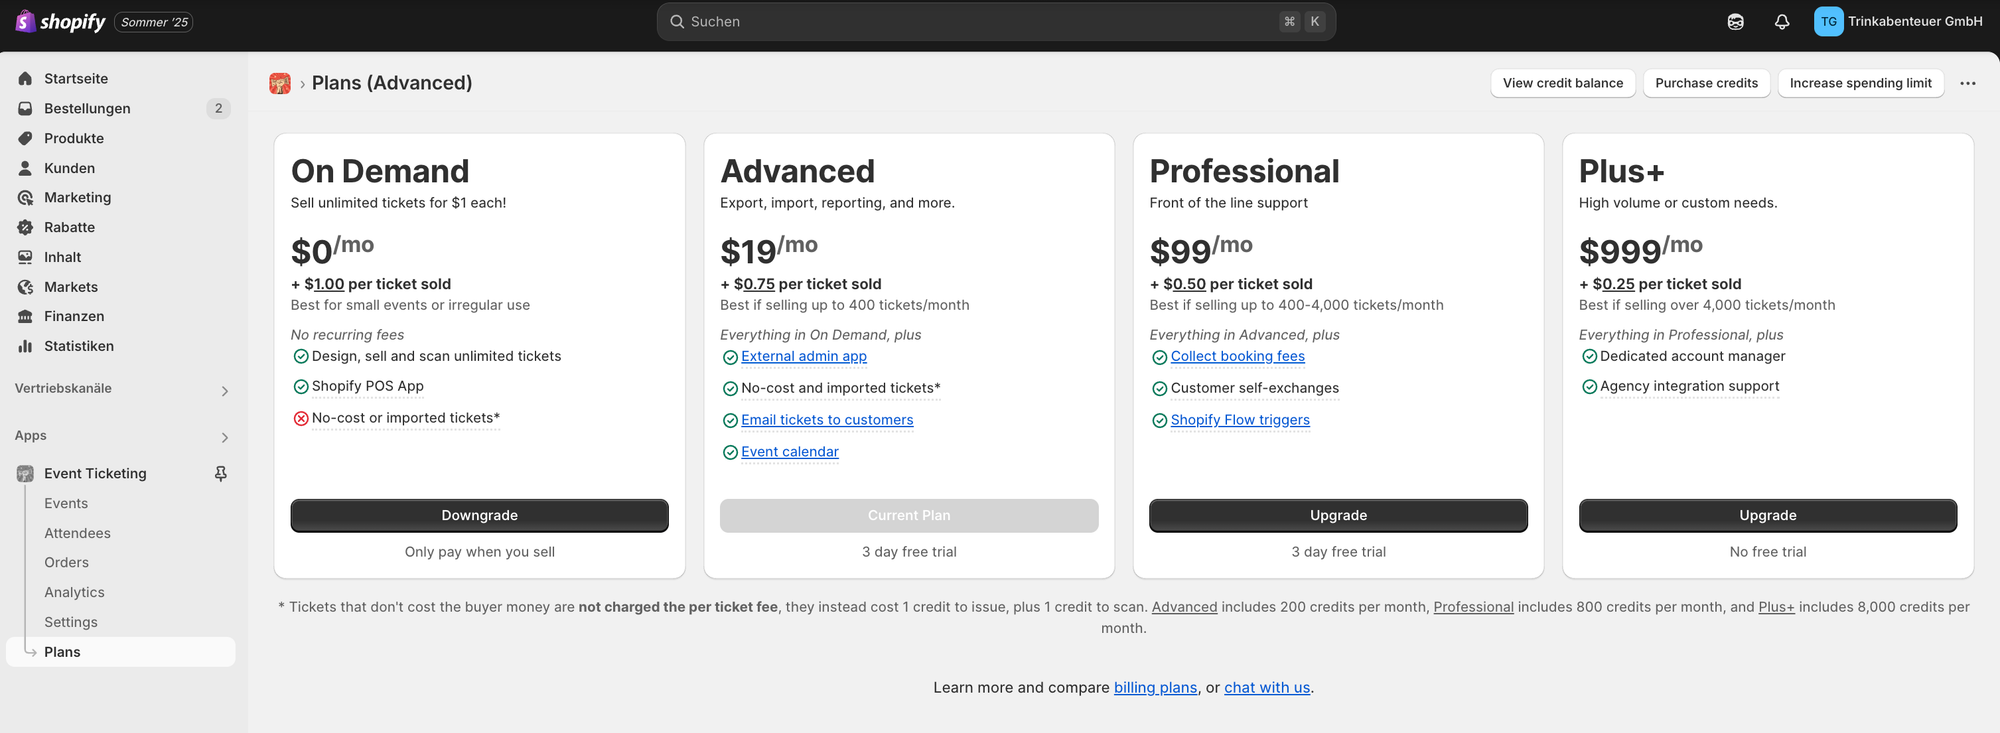Click the Plans (Advanced) page title

[392, 83]
